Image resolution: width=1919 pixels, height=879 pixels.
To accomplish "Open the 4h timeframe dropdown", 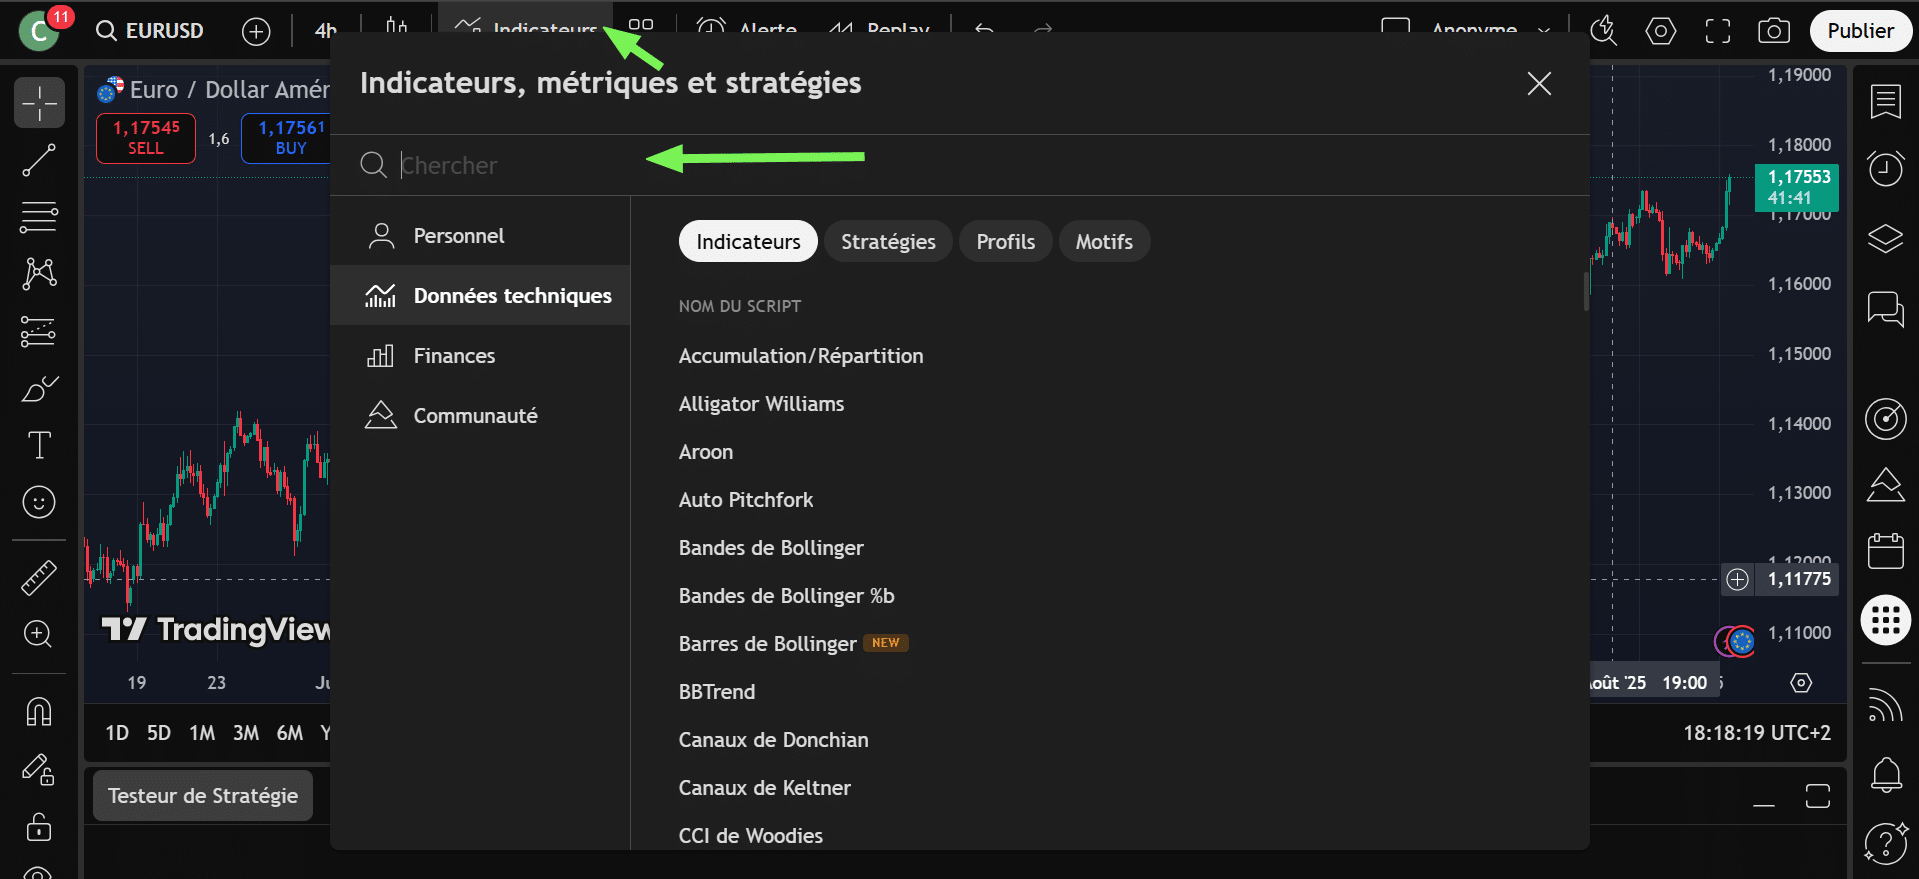I will pyautogui.click(x=326, y=31).
